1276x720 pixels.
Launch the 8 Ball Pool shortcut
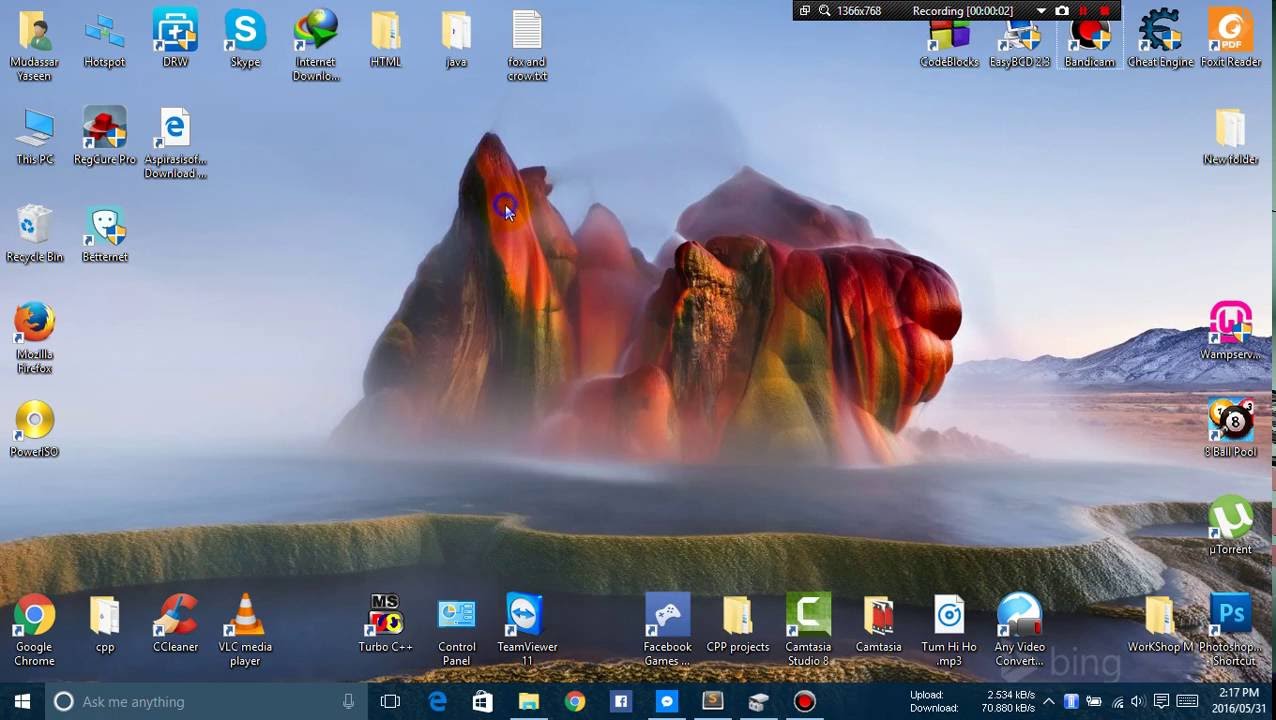click(x=1231, y=430)
